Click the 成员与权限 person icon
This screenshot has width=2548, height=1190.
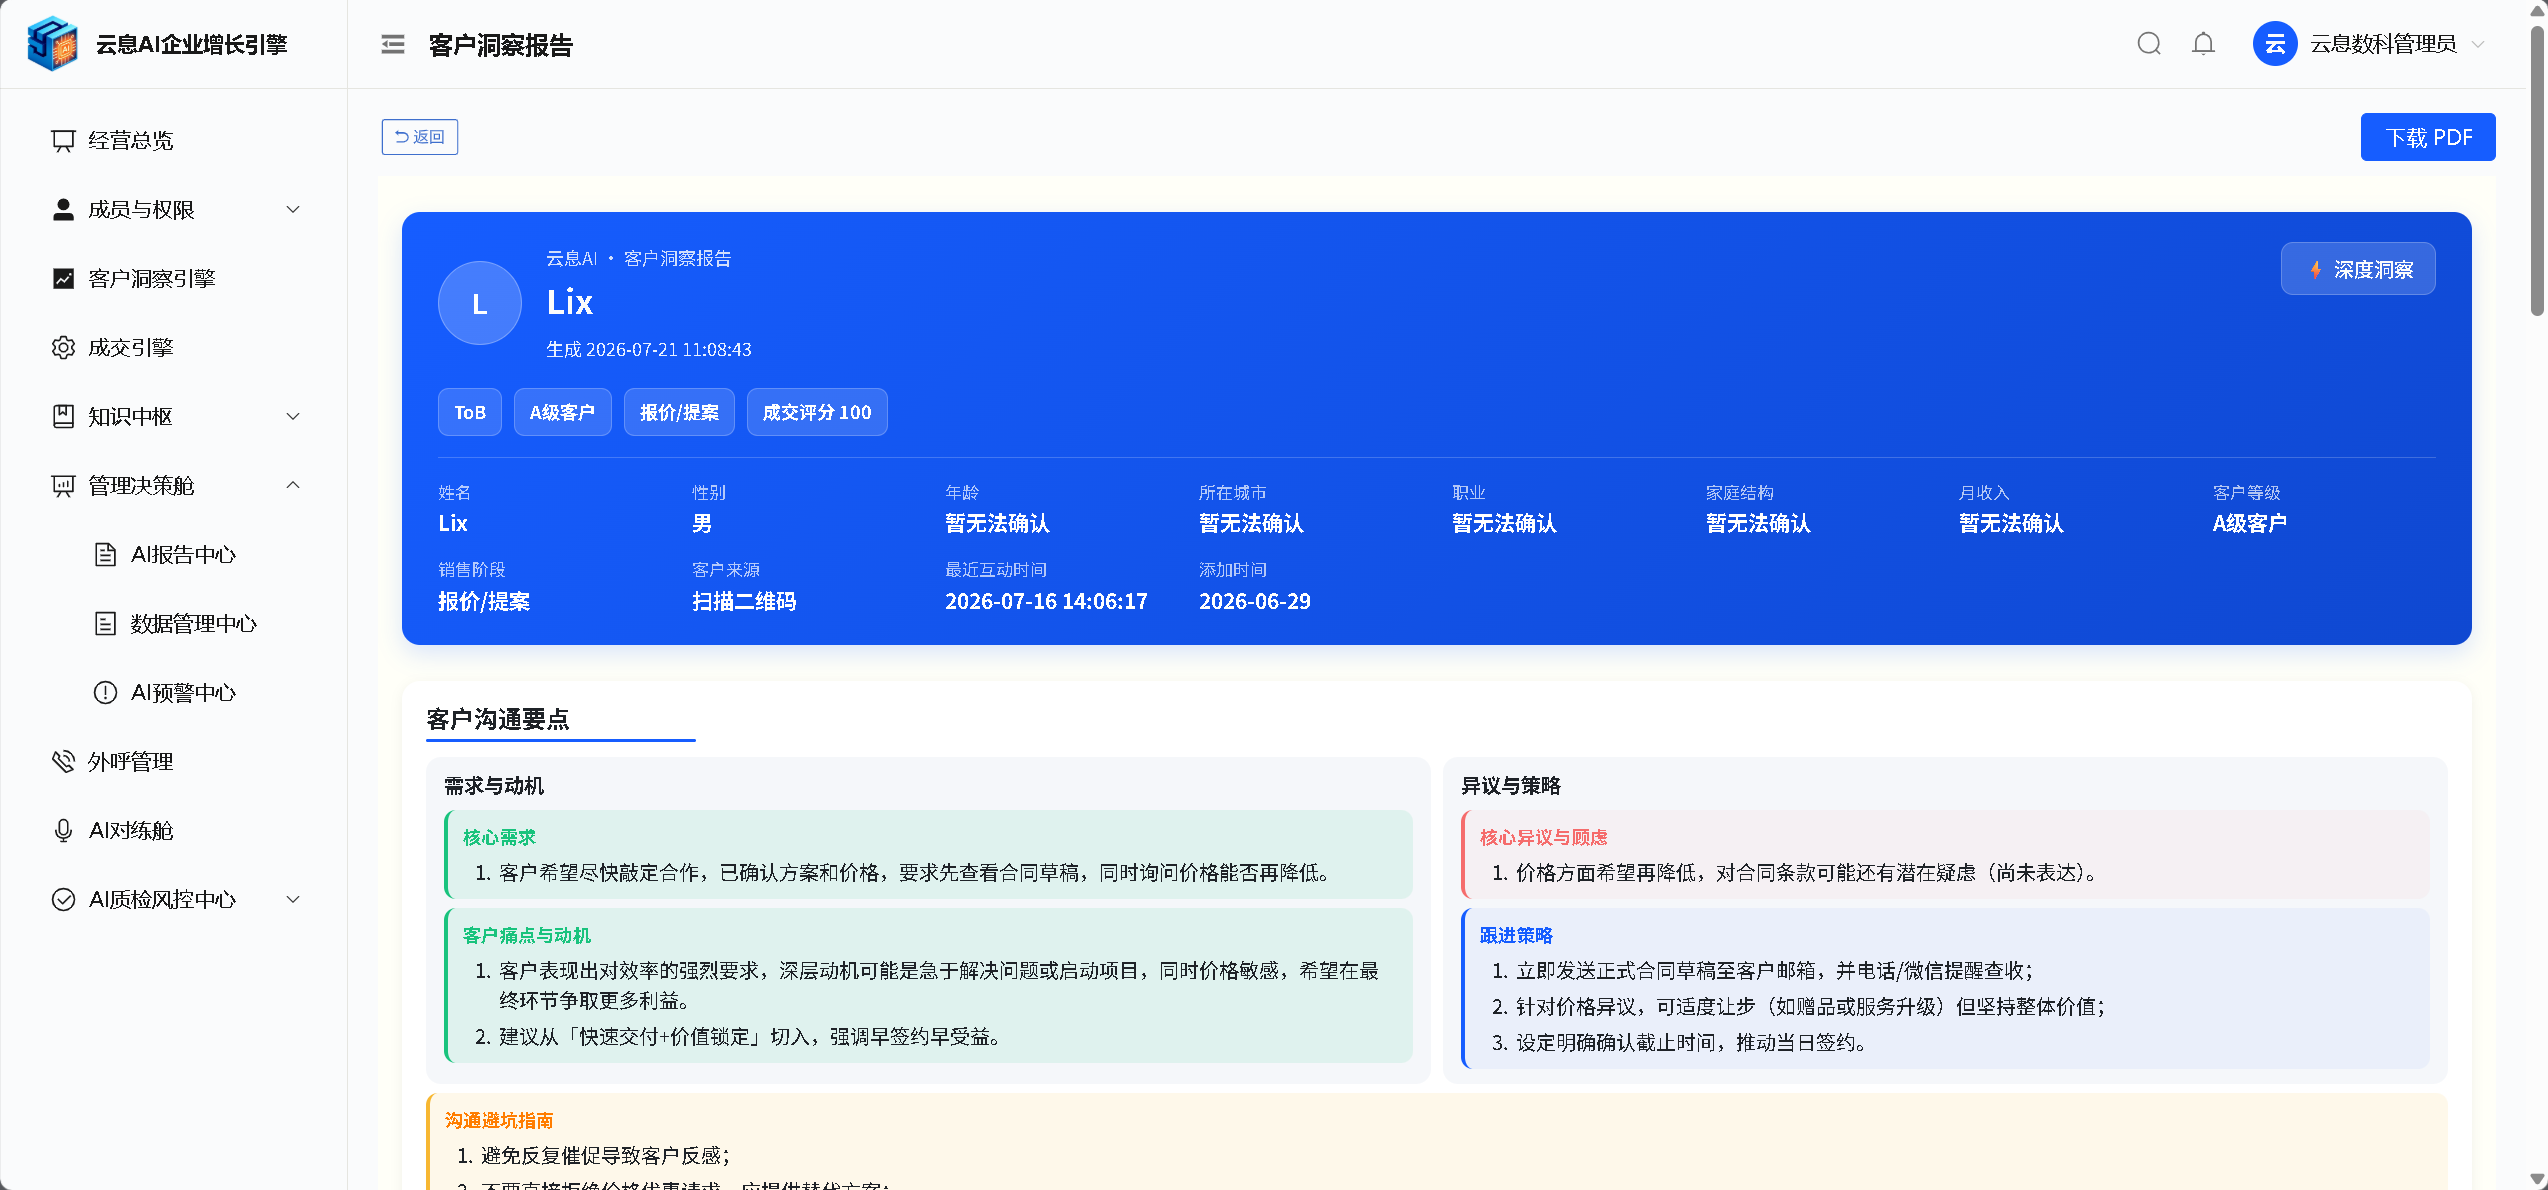point(63,209)
